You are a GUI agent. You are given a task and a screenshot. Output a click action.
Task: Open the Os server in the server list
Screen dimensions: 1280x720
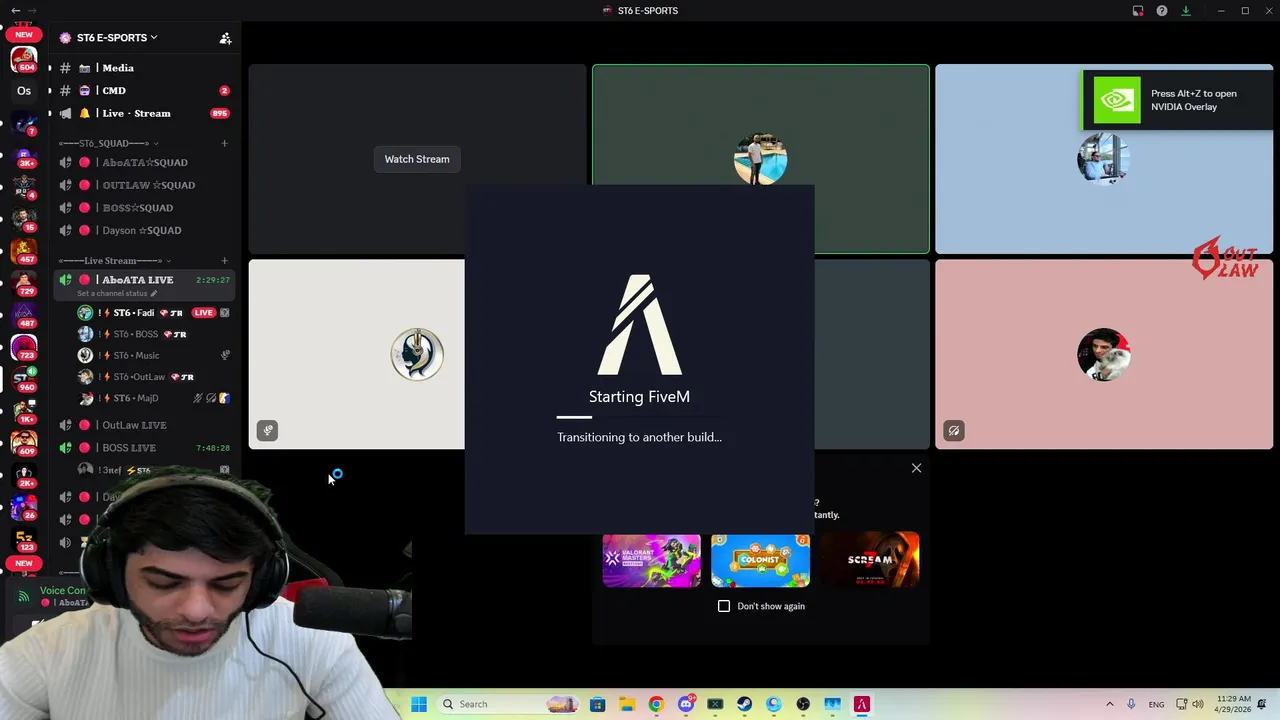click(x=24, y=91)
